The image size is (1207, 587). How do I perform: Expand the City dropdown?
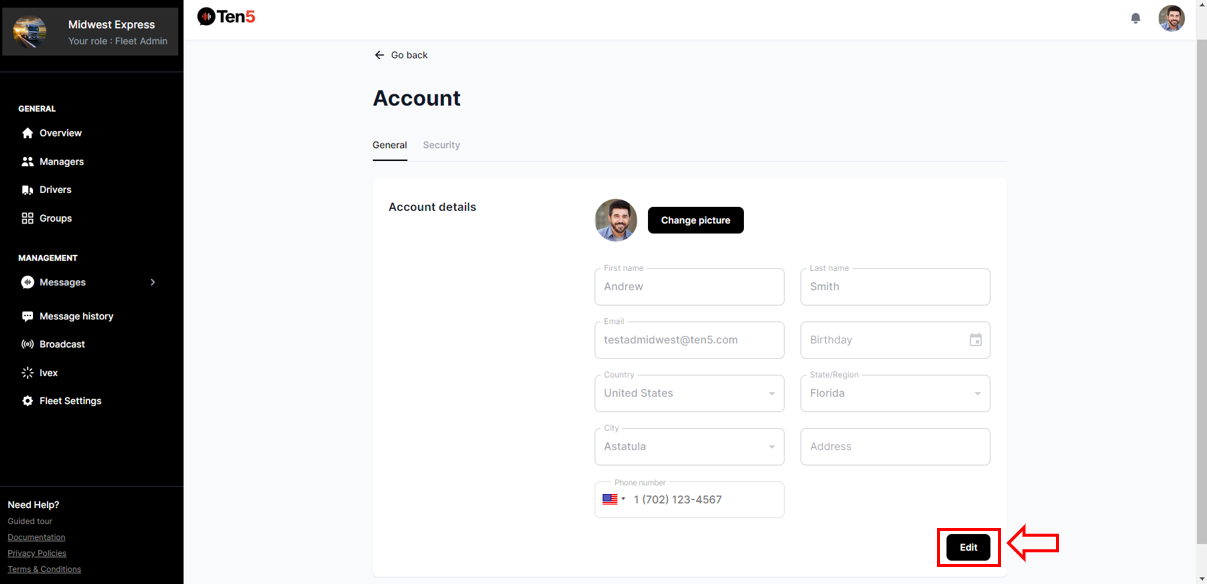(771, 447)
